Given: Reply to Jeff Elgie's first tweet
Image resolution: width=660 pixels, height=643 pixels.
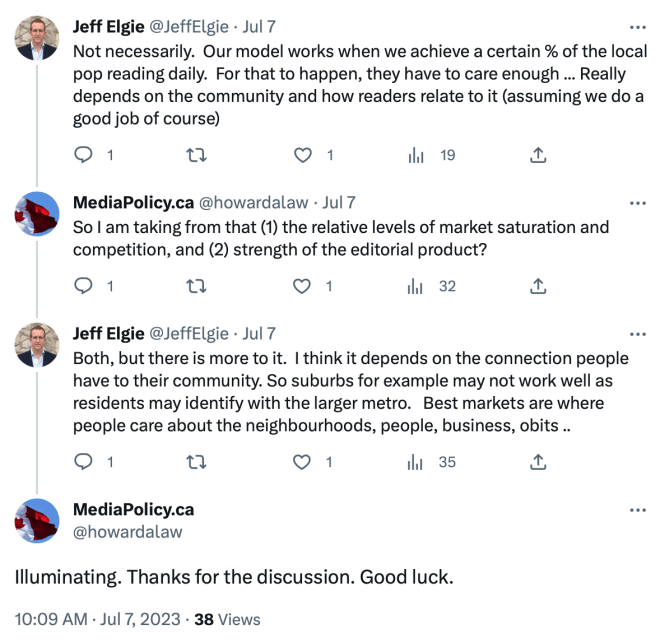Looking at the screenshot, I should click(85, 155).
